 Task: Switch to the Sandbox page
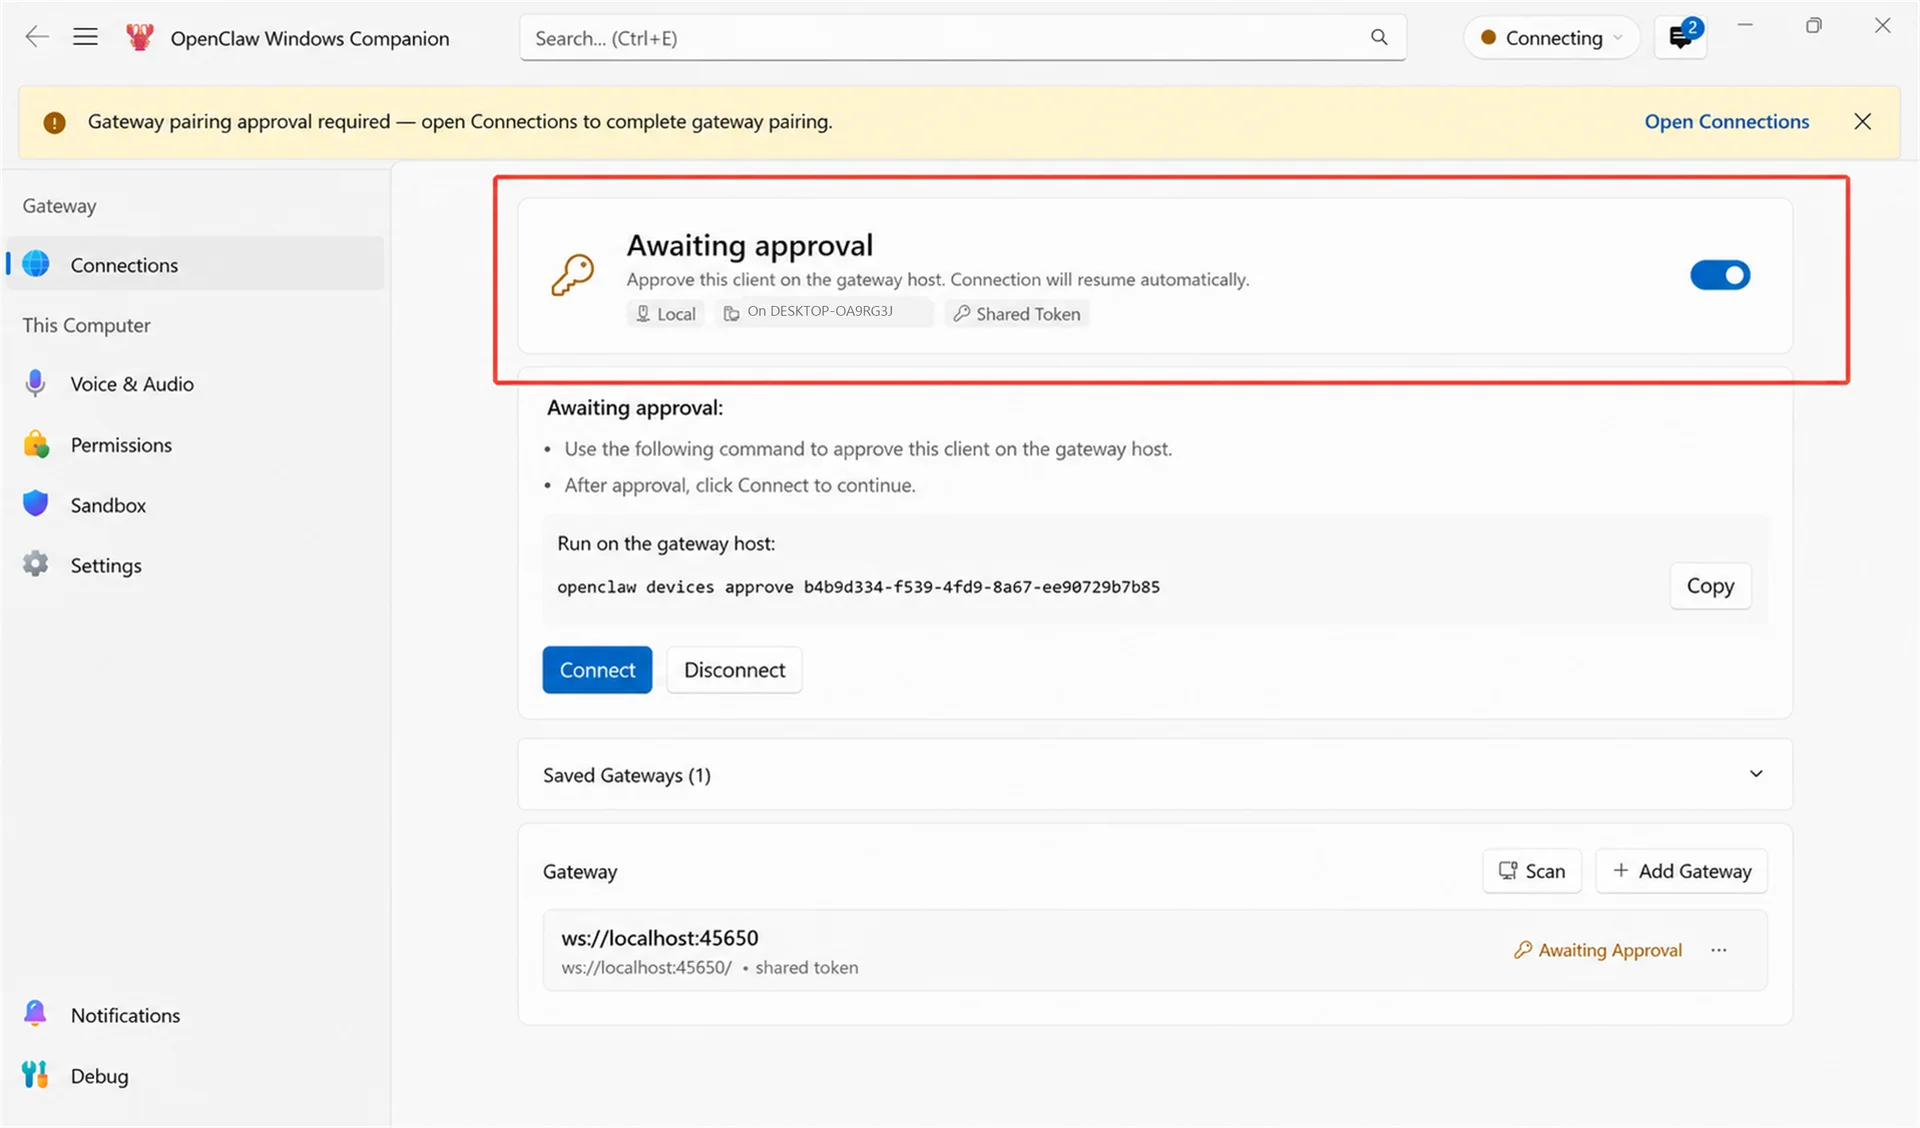coord(195,505)
